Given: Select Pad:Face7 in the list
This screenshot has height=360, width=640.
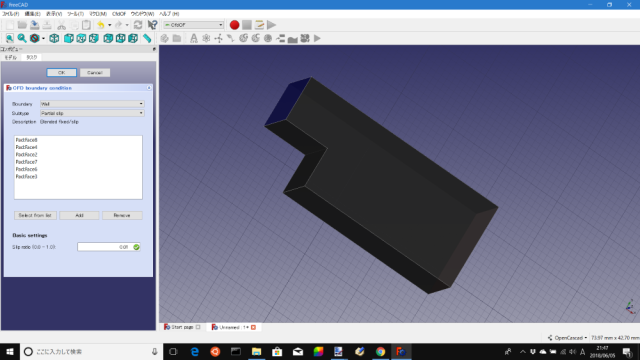Looking at the screenshot, I should tap(27, 162).
